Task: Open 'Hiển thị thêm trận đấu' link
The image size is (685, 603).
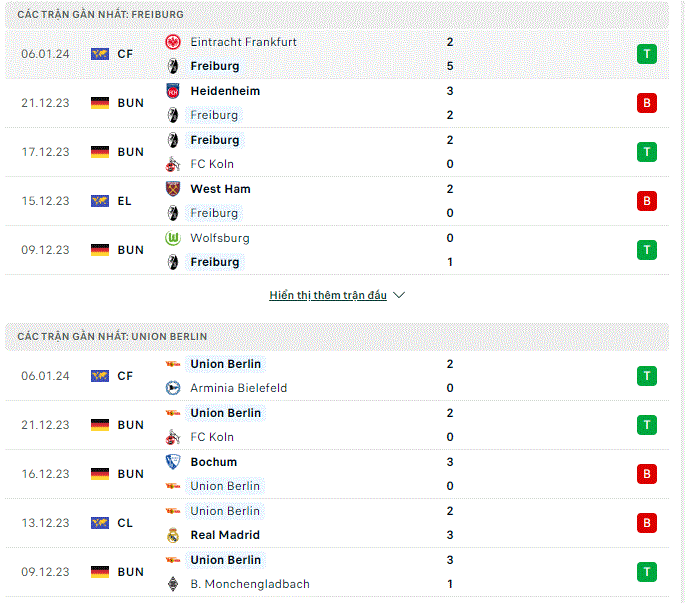Action: (x=328, y=295)
